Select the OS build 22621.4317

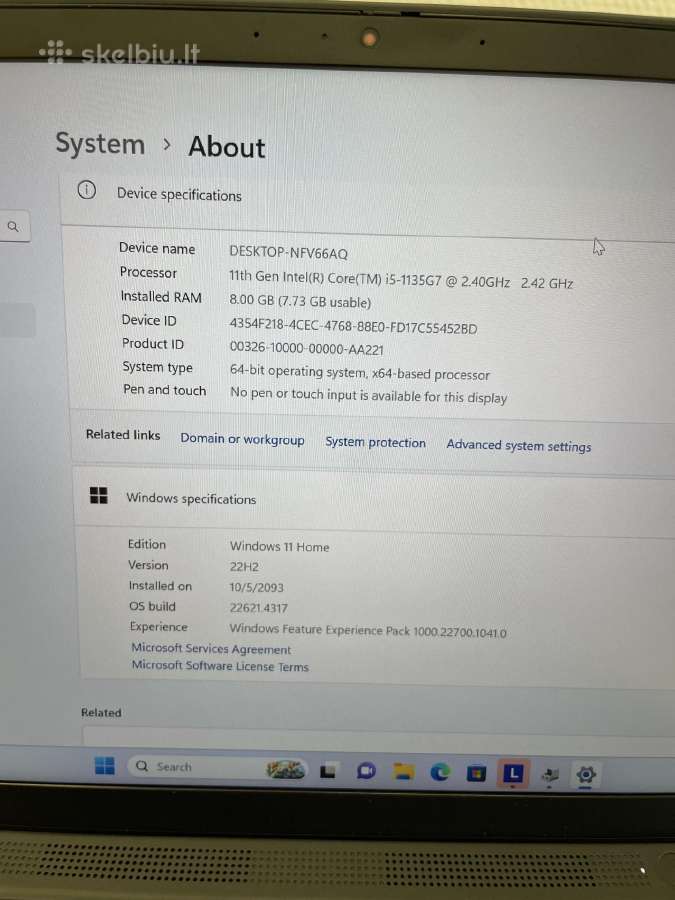[x=258, y=608]
